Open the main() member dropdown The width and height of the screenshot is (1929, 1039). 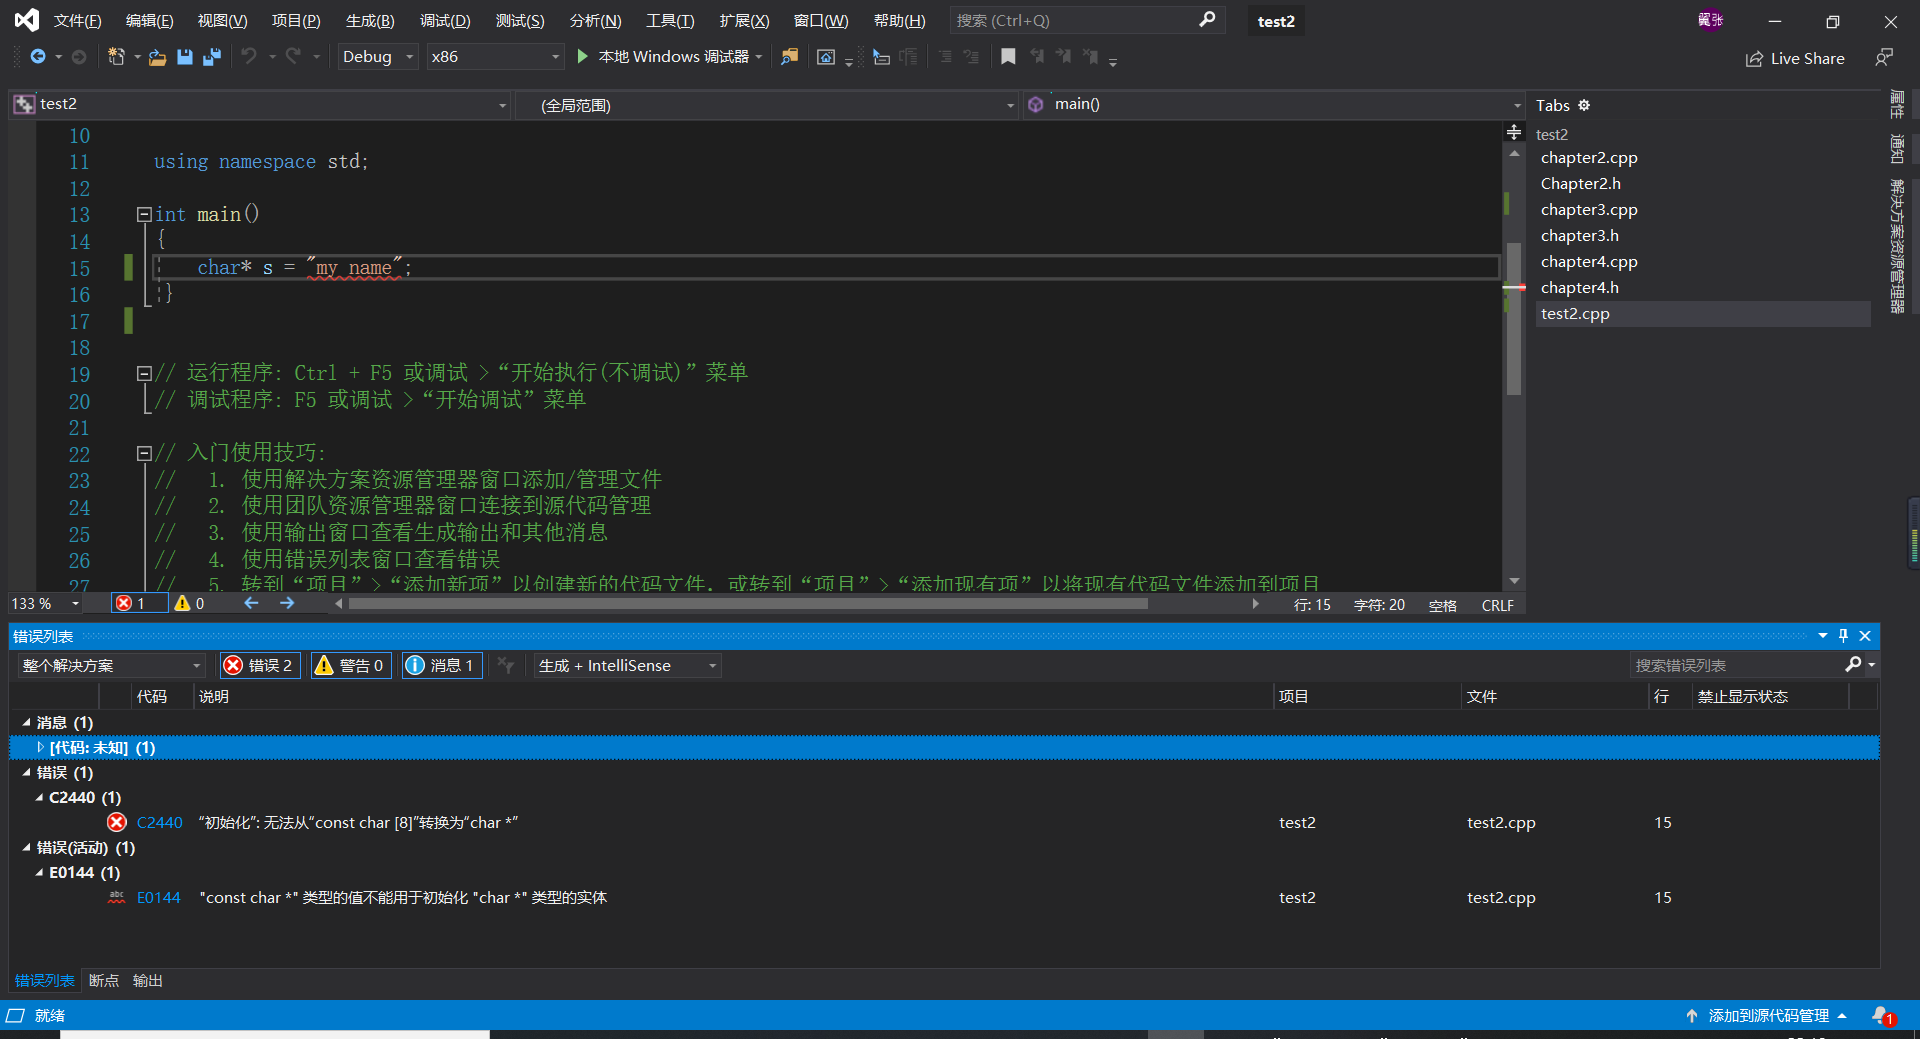(1274, 104)
